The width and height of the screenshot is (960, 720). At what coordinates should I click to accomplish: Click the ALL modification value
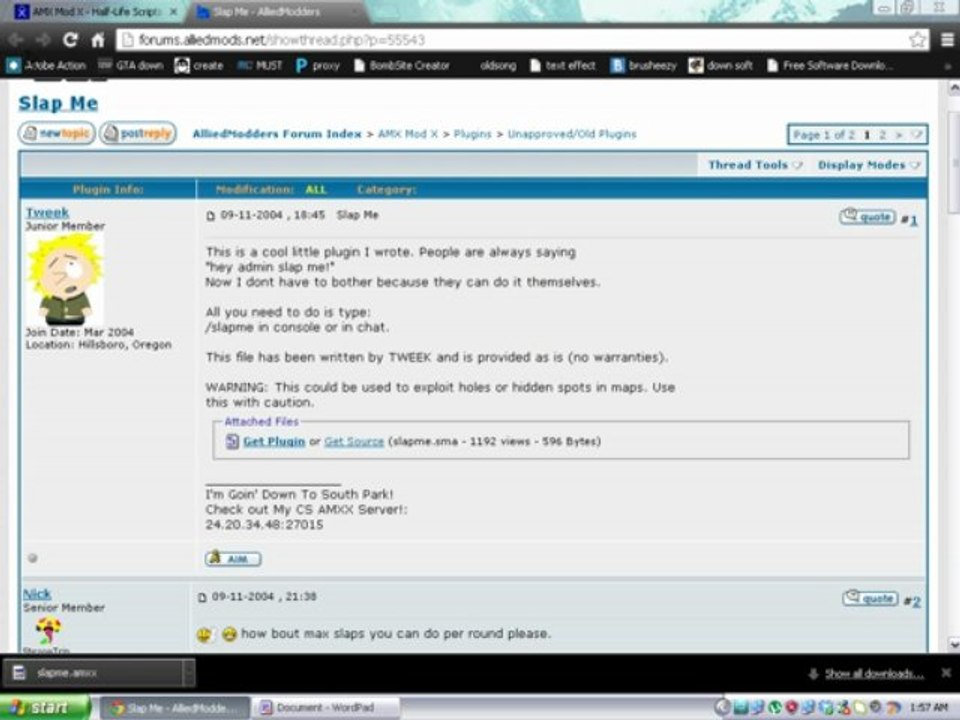pyautogui.click(x=315, y=190)
